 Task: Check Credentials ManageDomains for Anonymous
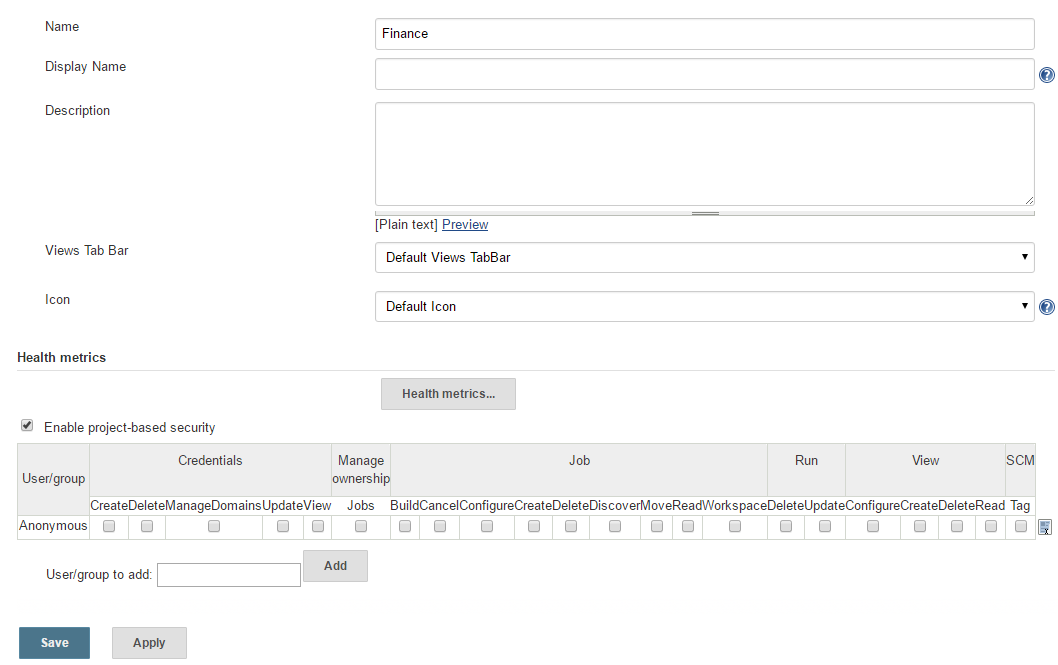[x=214, y=526]
